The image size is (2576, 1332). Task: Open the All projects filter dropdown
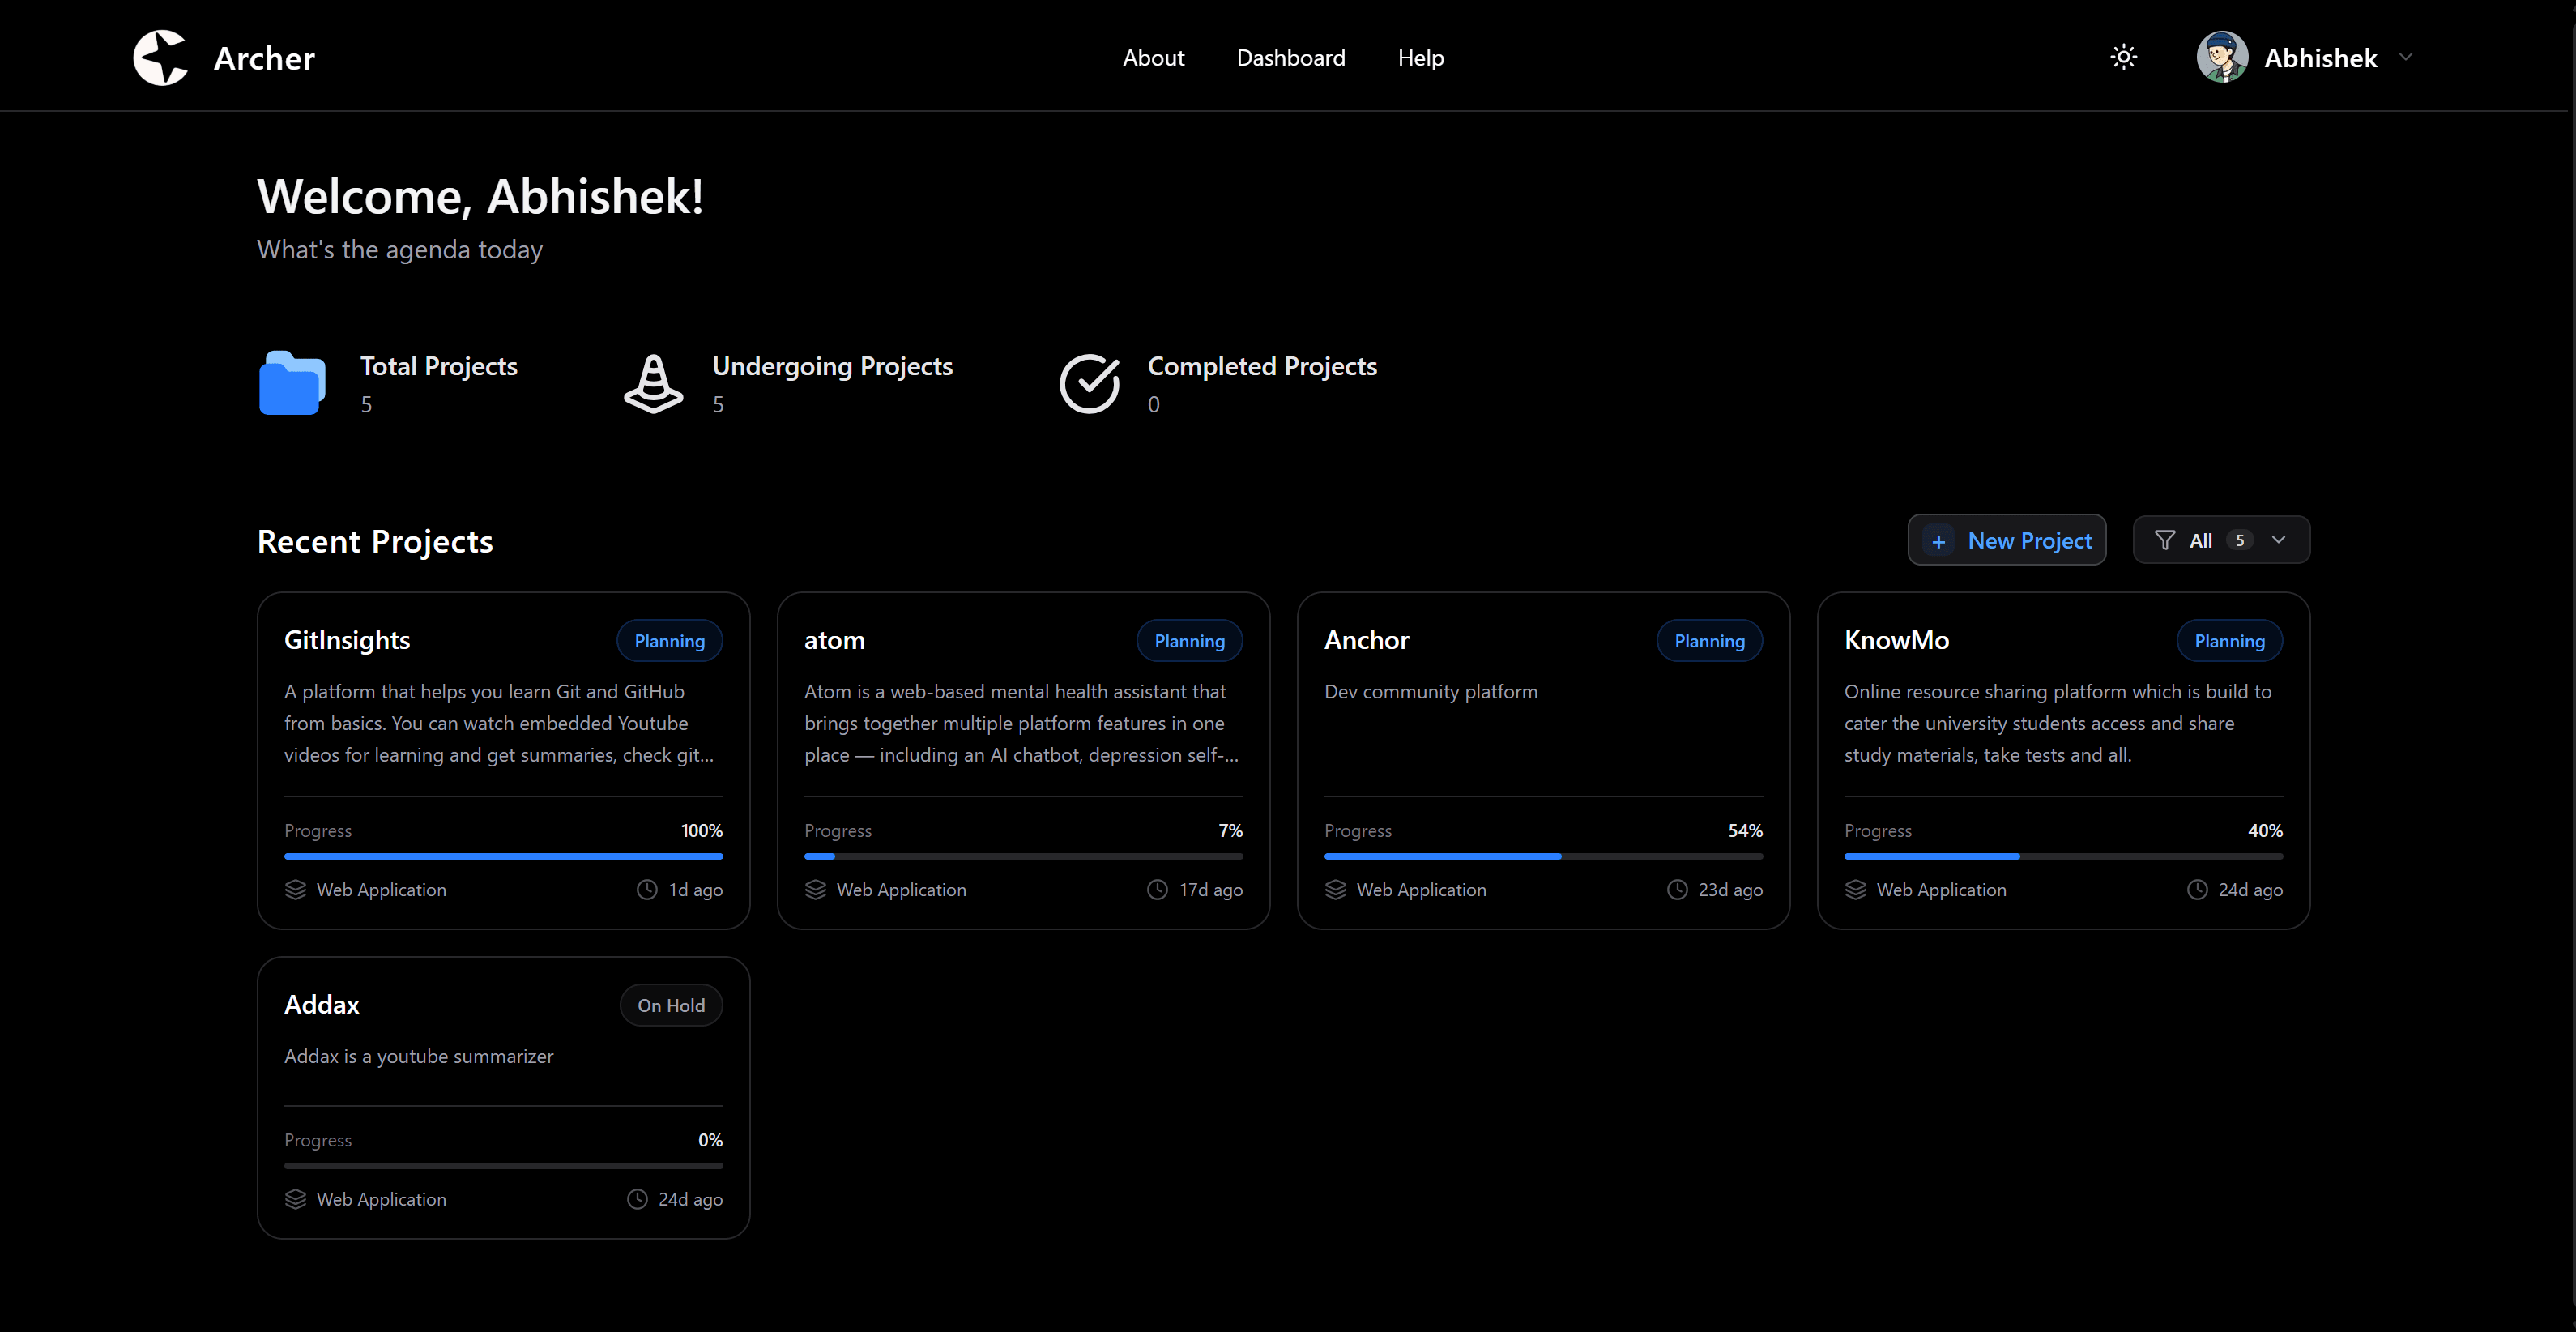[2220, 540]
